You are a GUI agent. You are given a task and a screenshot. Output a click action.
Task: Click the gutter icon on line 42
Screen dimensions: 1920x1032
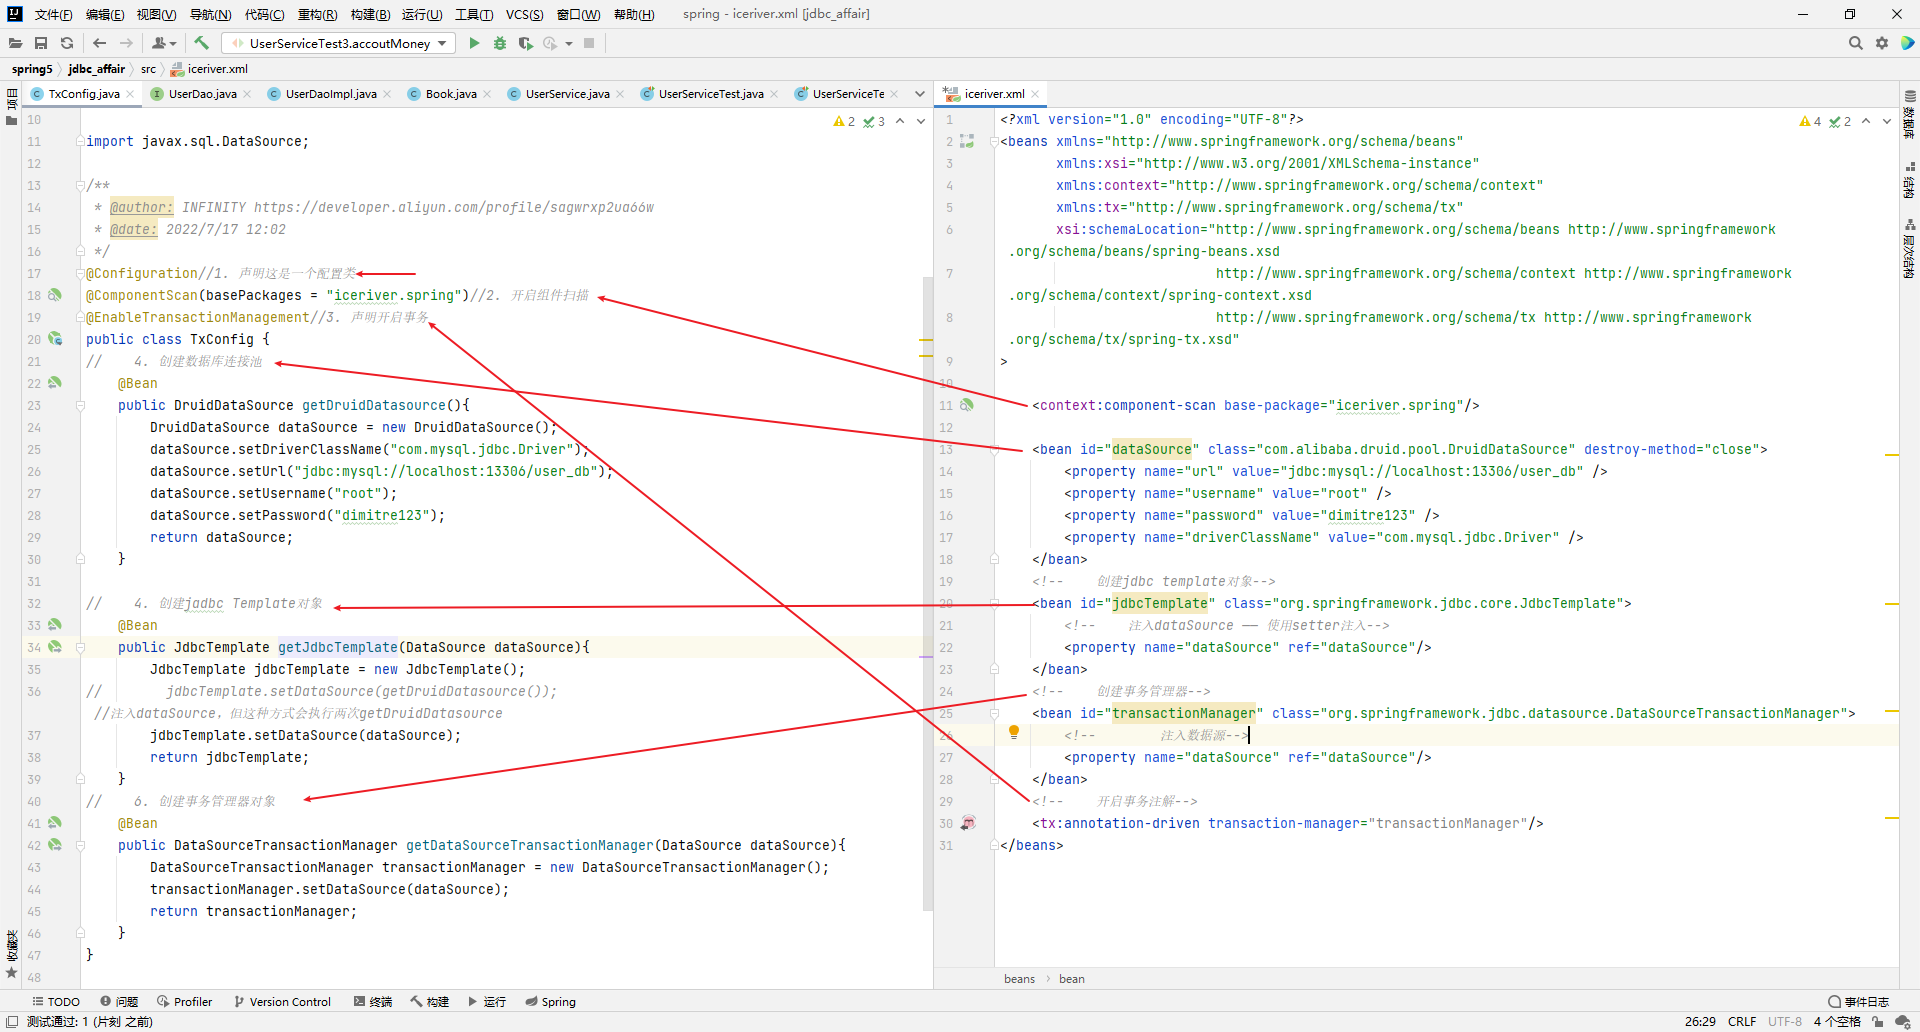tap(55, 845)
